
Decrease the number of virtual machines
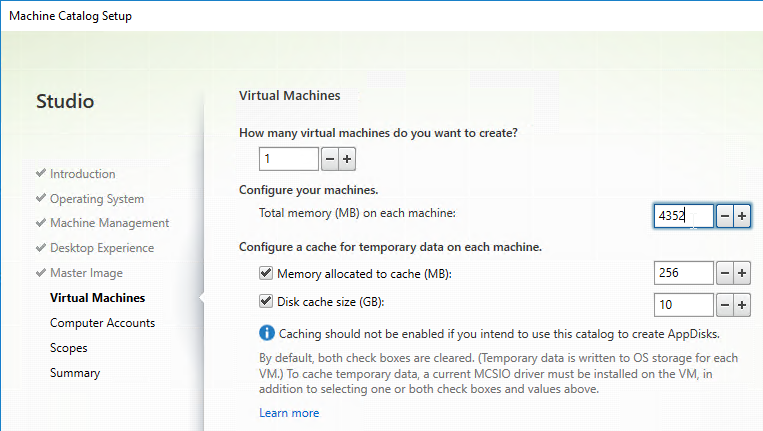click(x=329, y=159)
